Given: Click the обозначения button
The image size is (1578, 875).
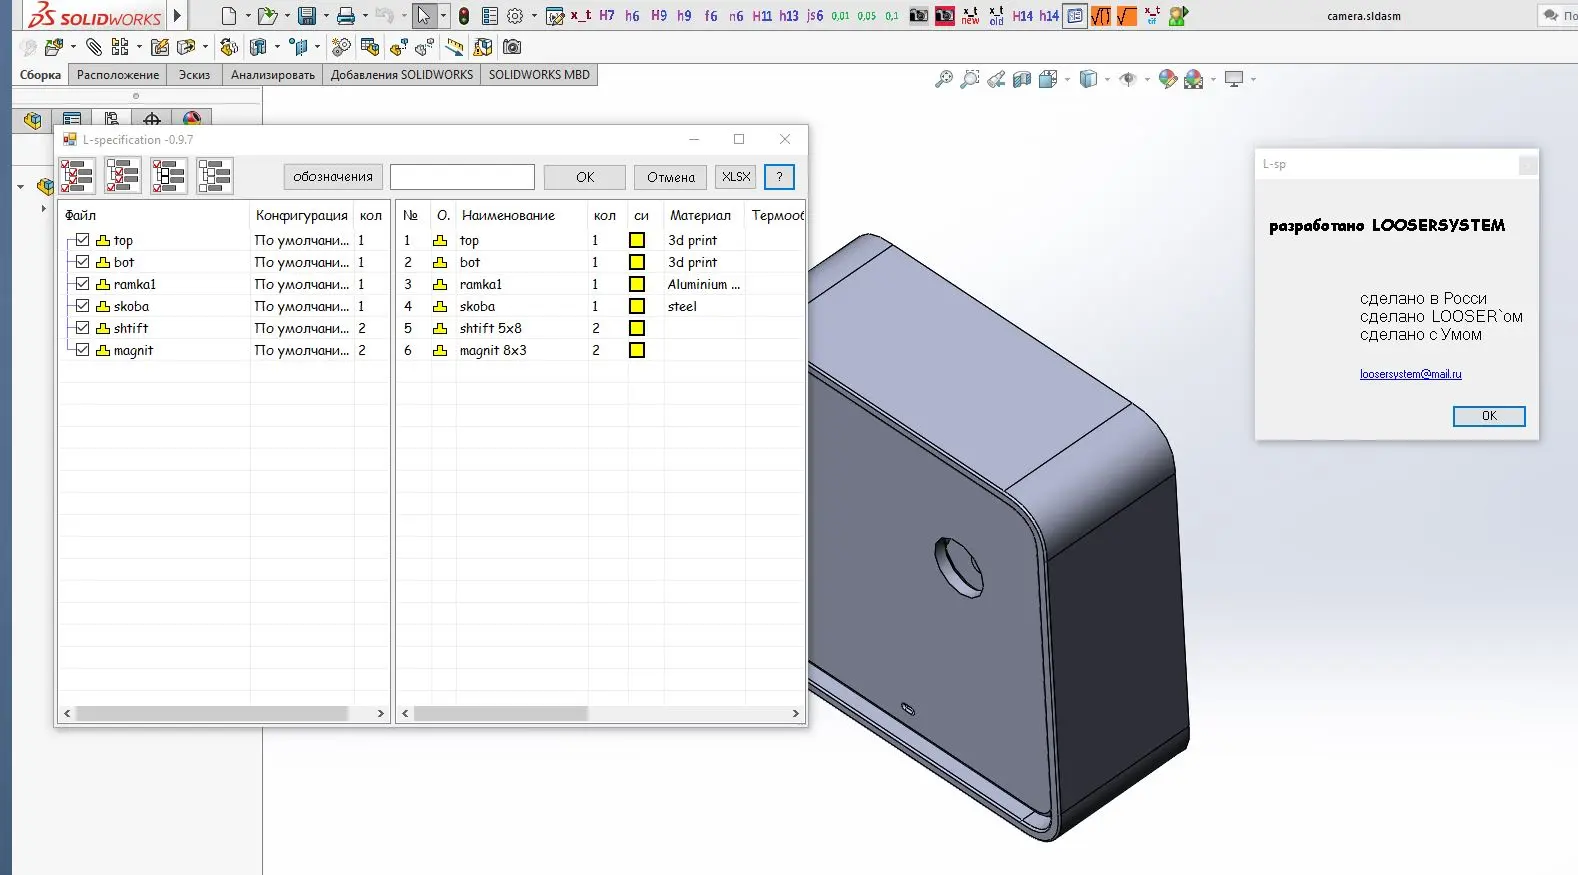Looking at the screenshot, I should point(333,177).
